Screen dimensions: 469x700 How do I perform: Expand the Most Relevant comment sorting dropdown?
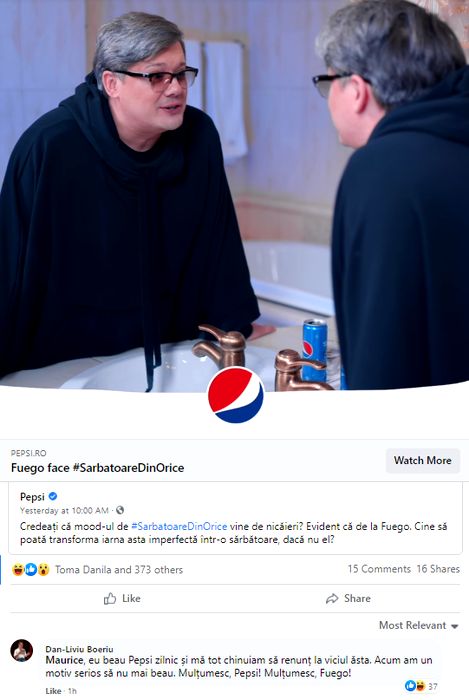(x=419, y=625)
